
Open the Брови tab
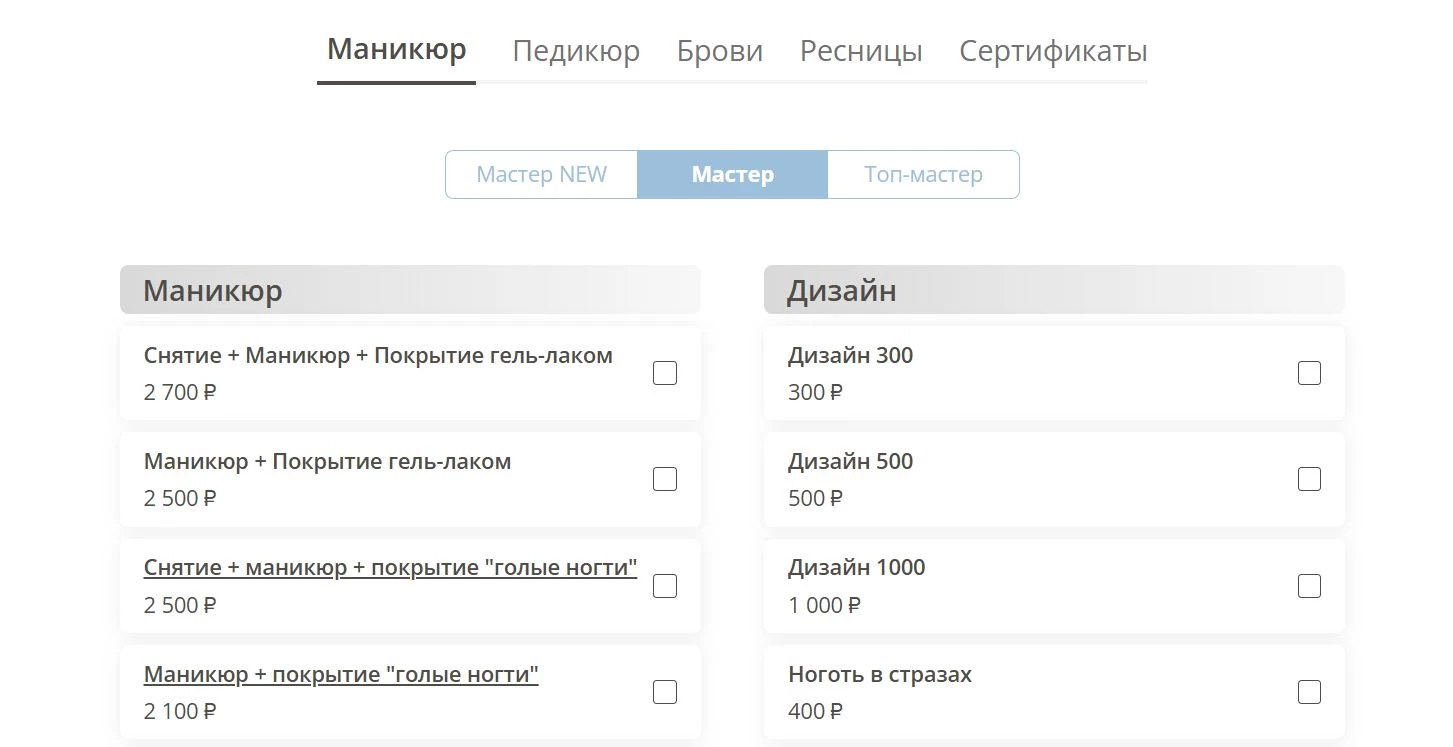tap(720, 50)
